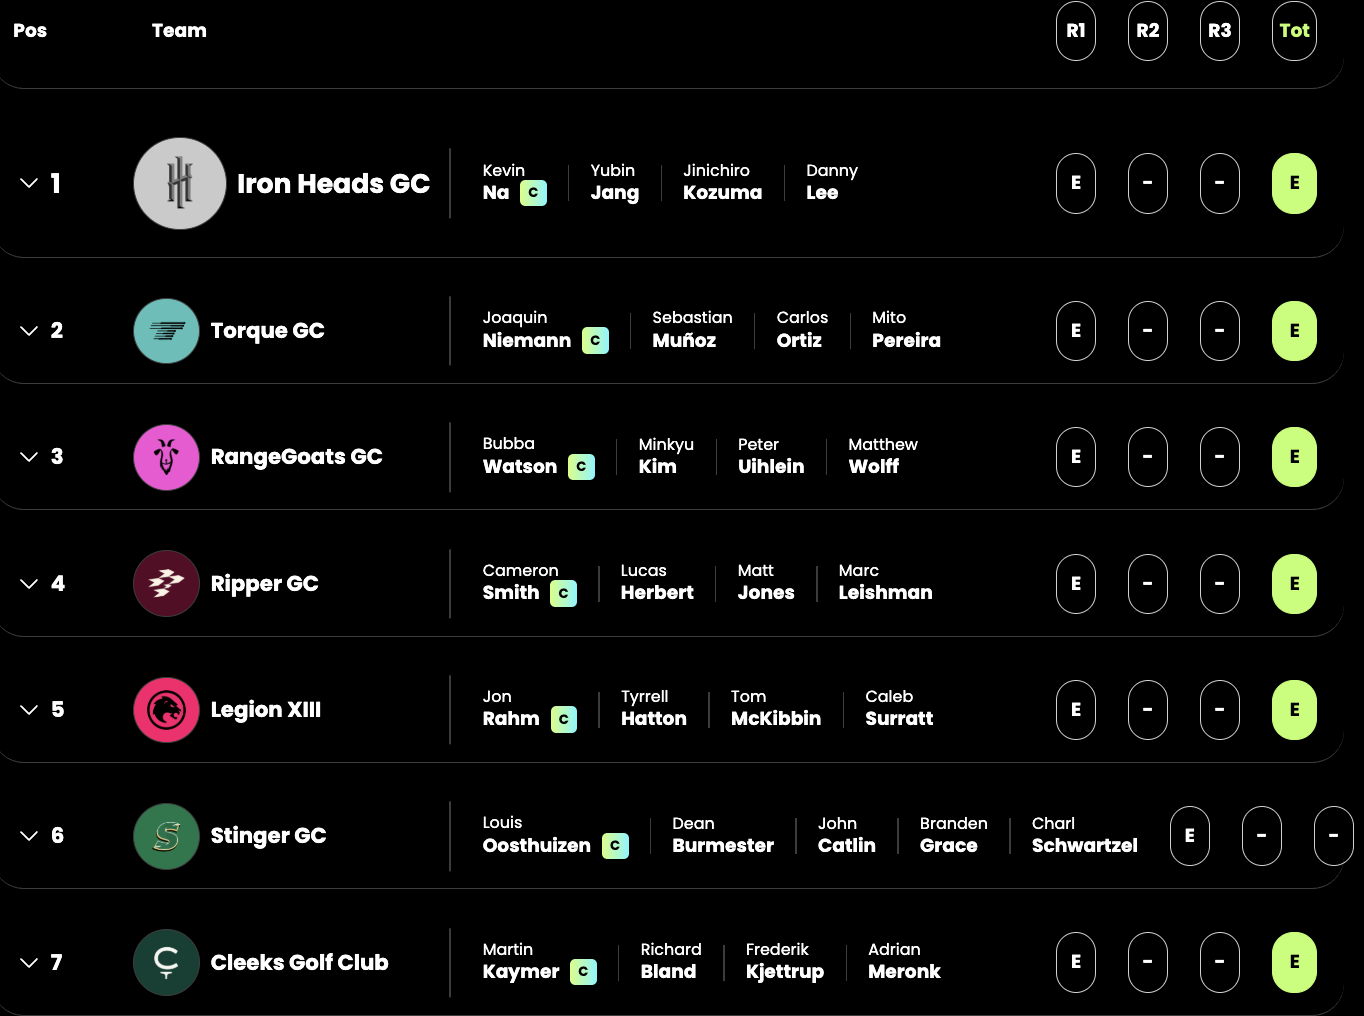Click player name Adrian Meronk
Viewport: 1364px width, 1016px height.
pos(904,961)
